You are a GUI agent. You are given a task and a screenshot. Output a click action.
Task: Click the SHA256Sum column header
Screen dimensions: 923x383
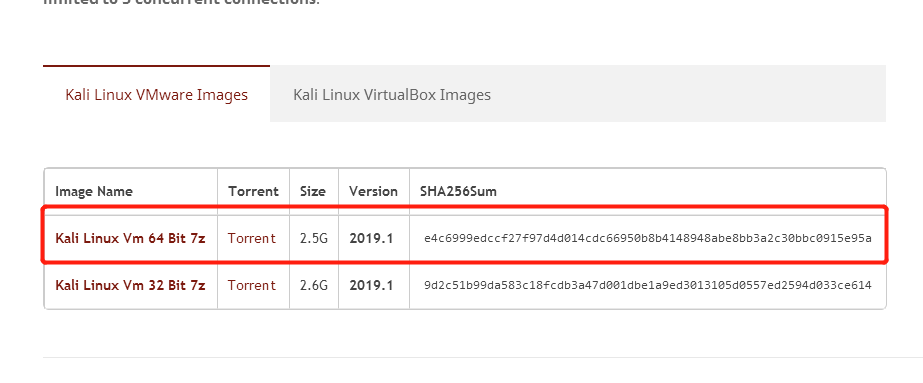coord(458,191)
